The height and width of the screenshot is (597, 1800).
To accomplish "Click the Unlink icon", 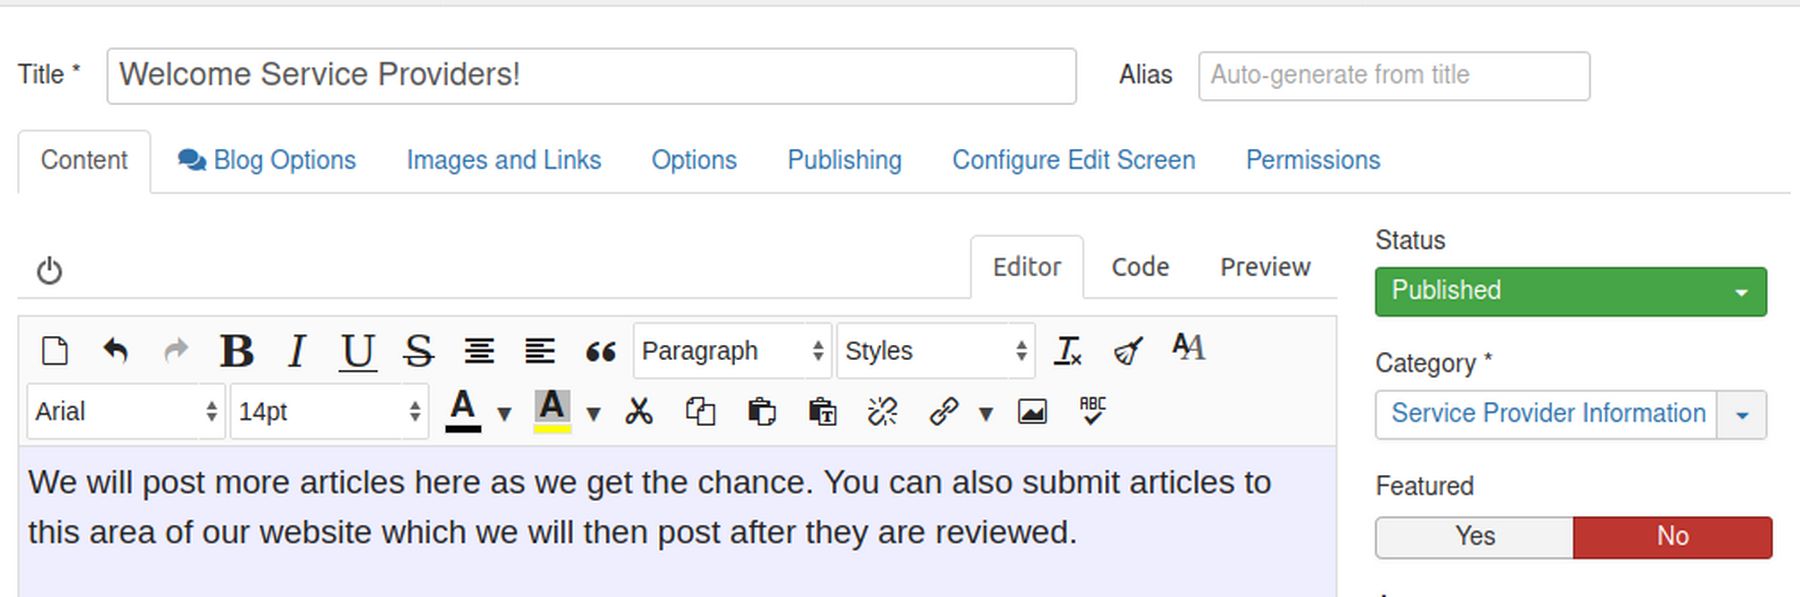I will [x=883, y=411].
